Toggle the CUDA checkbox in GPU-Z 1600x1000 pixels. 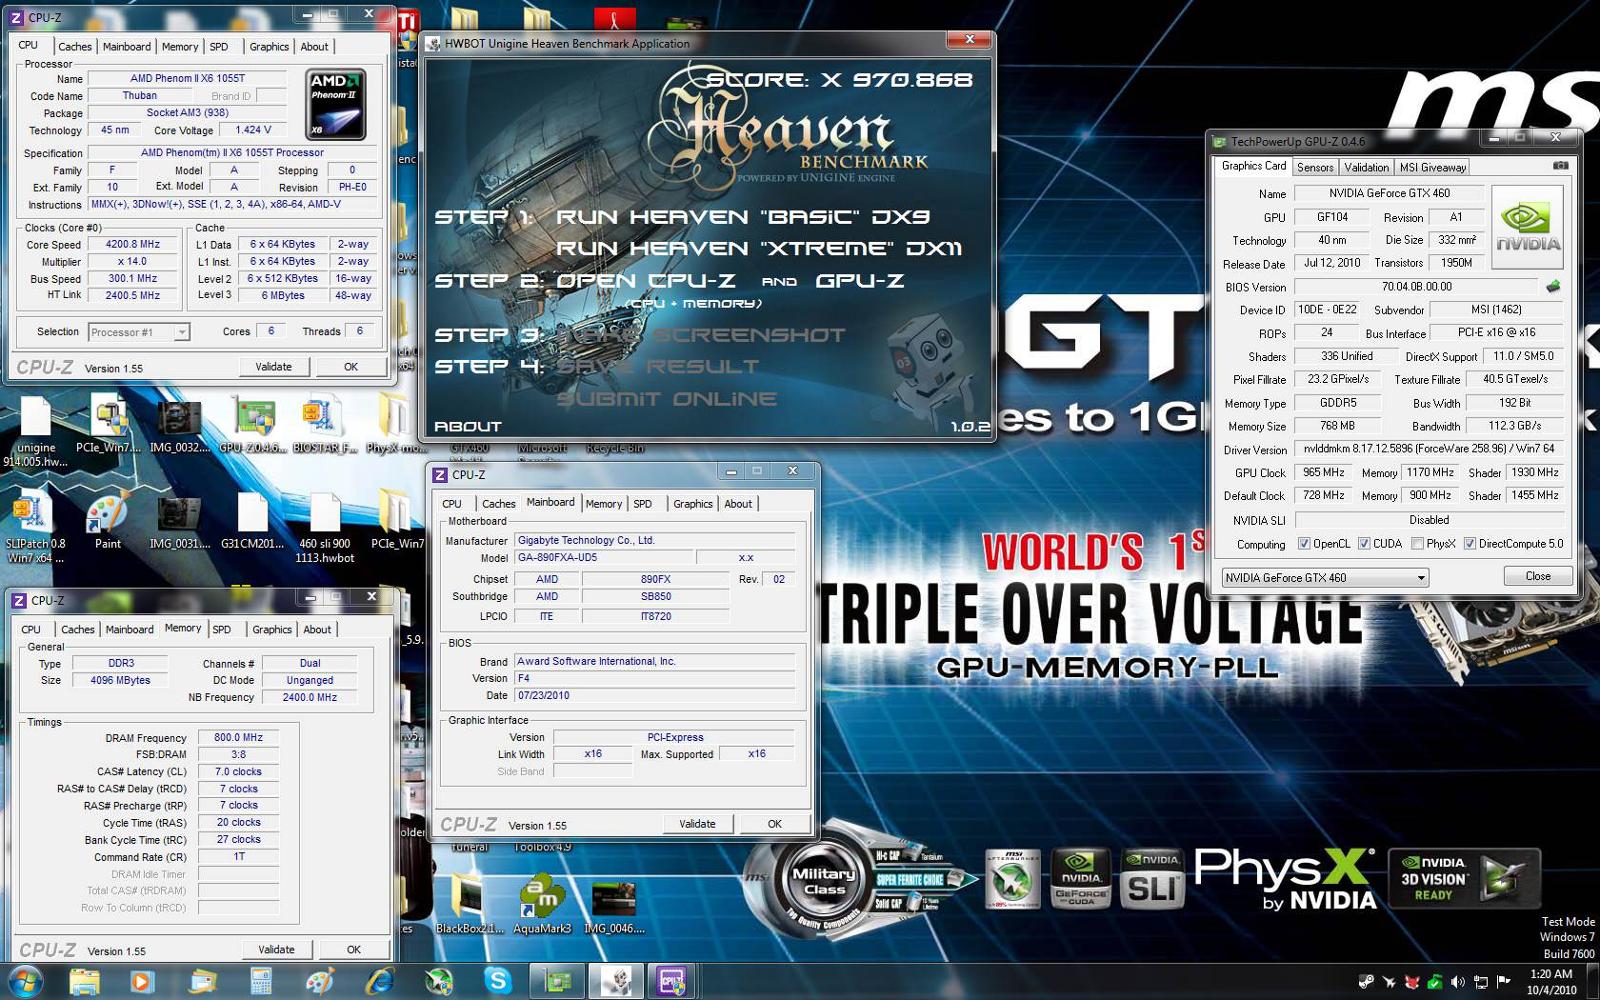point(1364,544)
